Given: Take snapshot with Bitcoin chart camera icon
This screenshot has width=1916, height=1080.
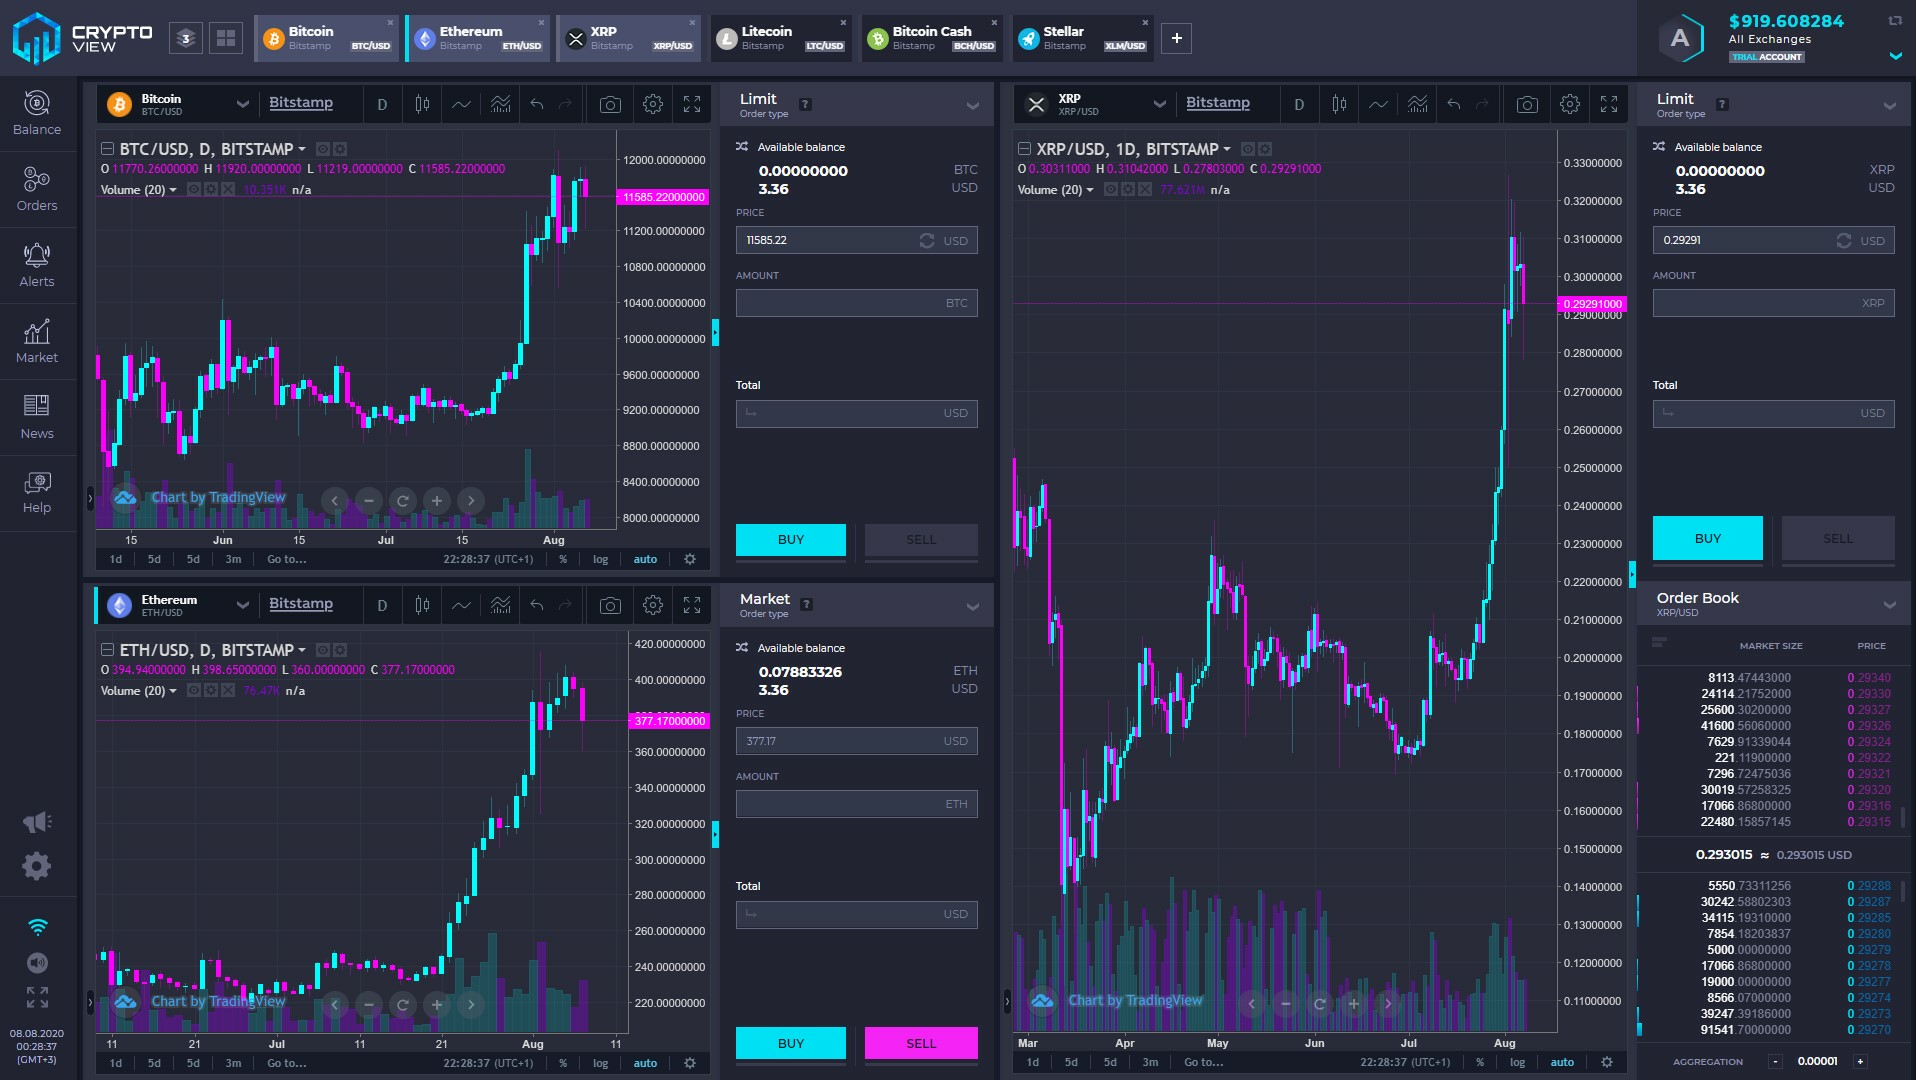Looking at the screenshot, I should (x=610, y=104).
